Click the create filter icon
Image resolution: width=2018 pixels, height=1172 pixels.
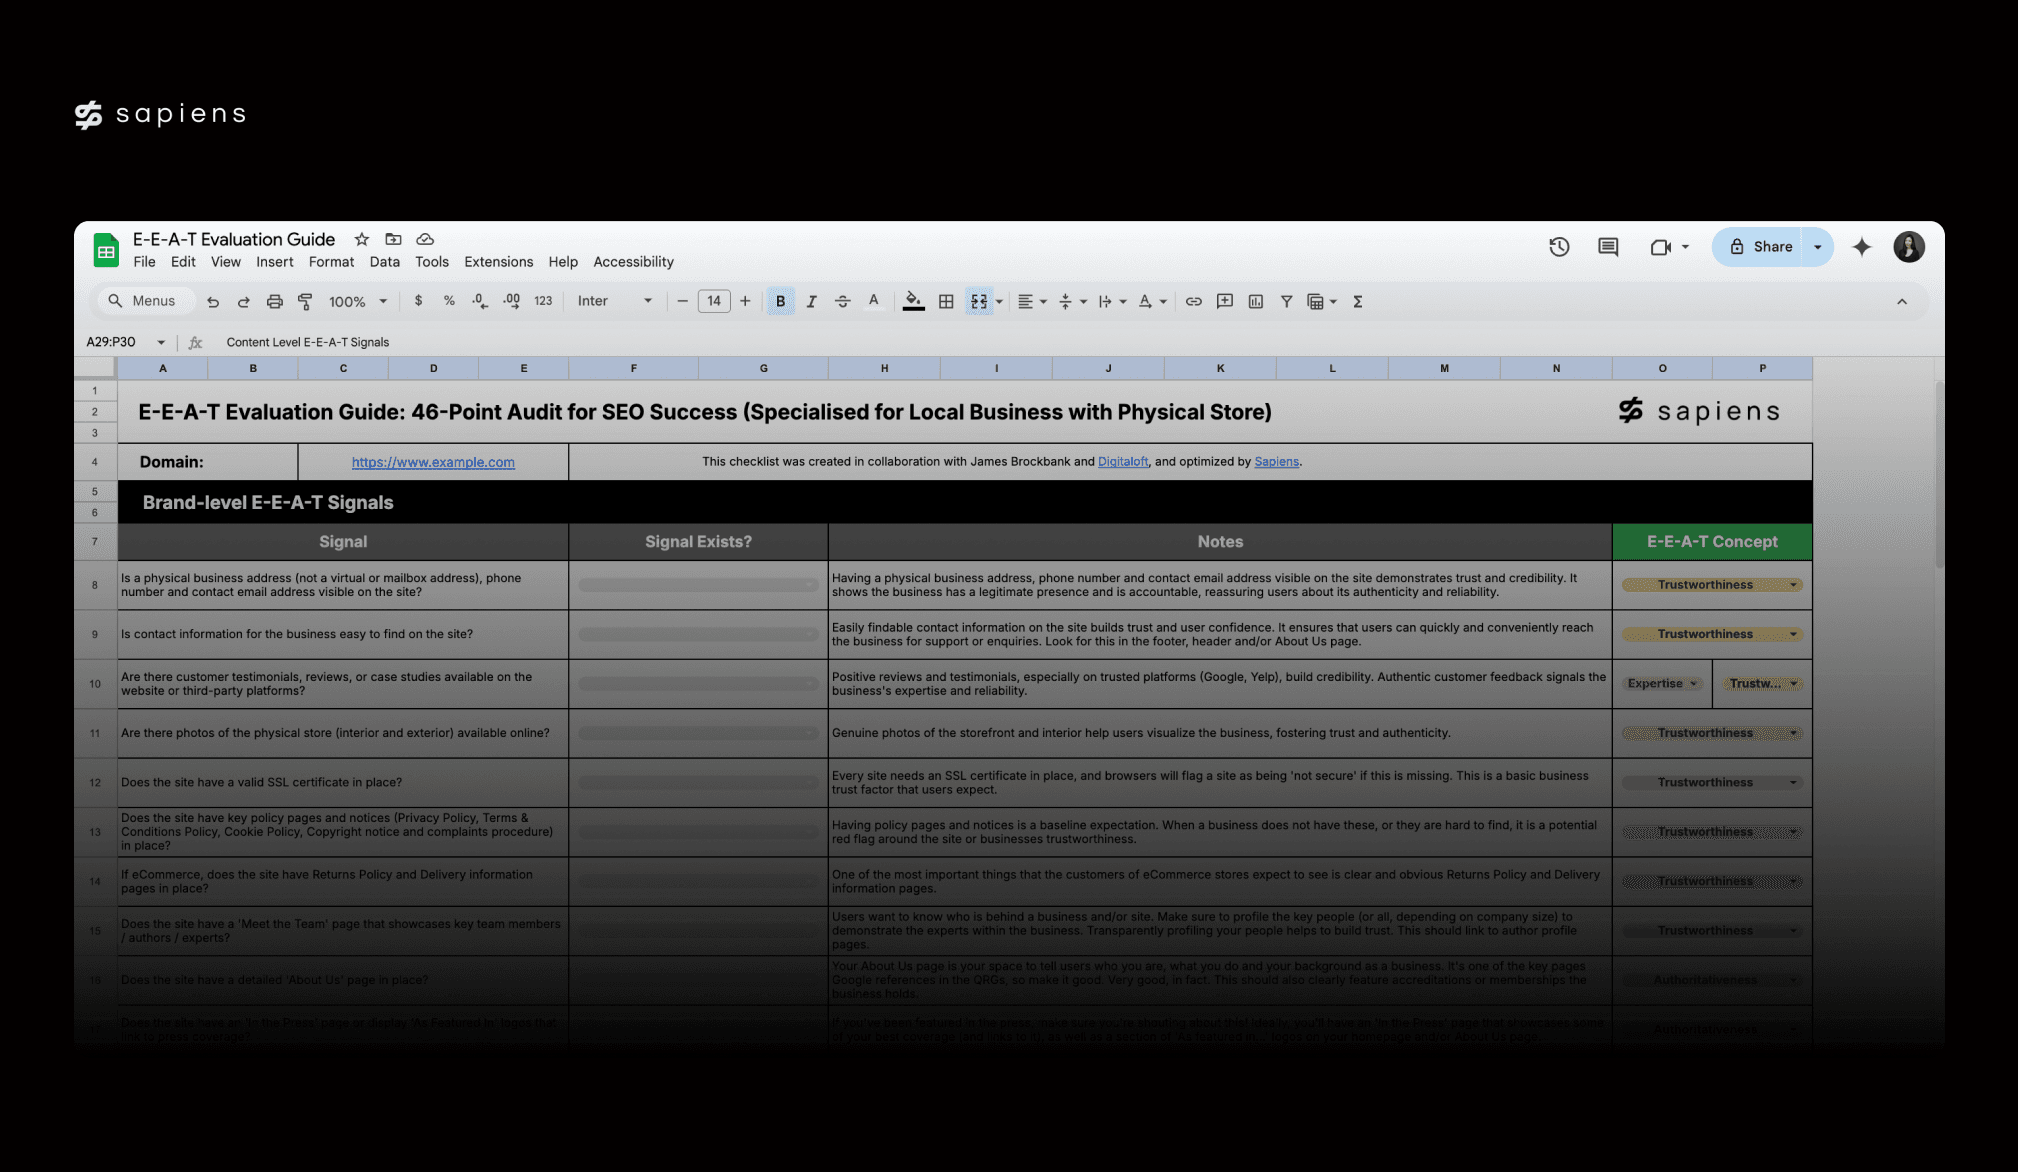pyautogui.click(x=1286, y=301)
